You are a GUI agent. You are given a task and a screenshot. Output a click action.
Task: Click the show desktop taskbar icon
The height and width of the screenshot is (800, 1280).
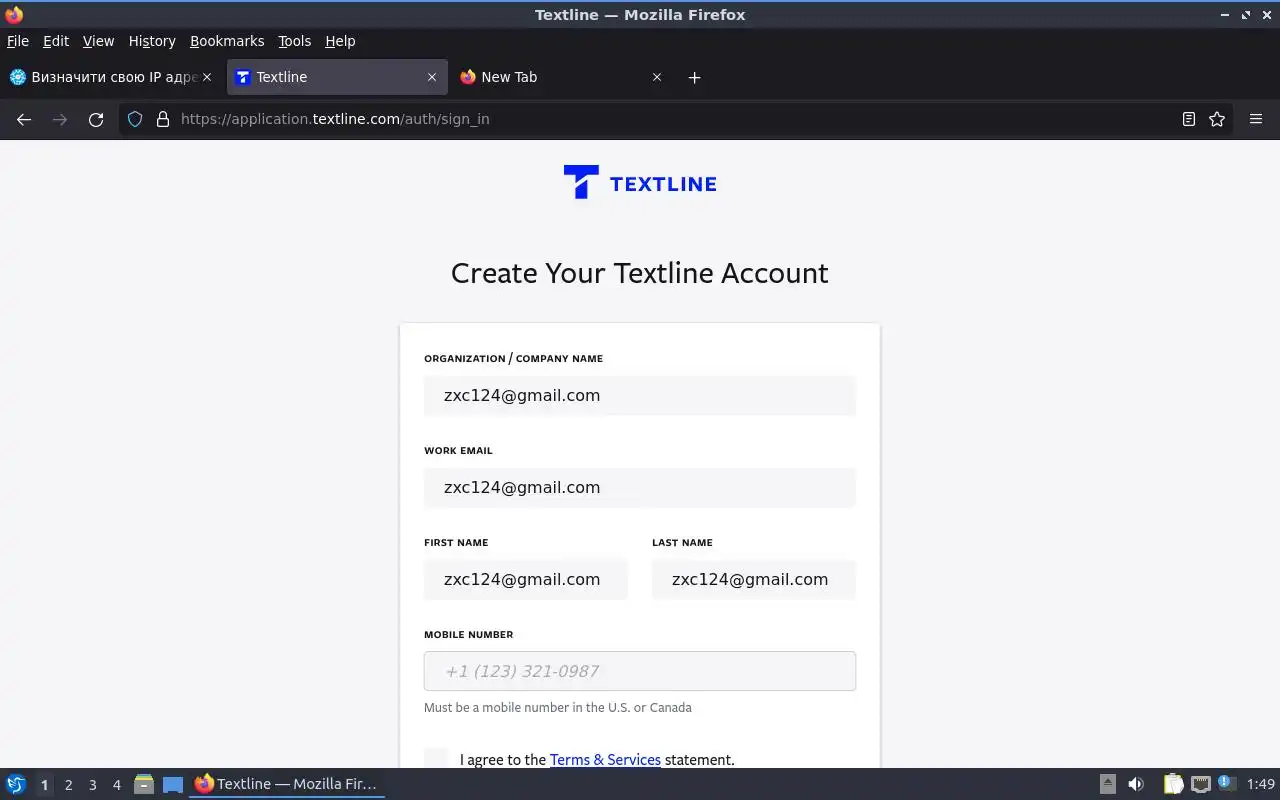click(173, 784)
